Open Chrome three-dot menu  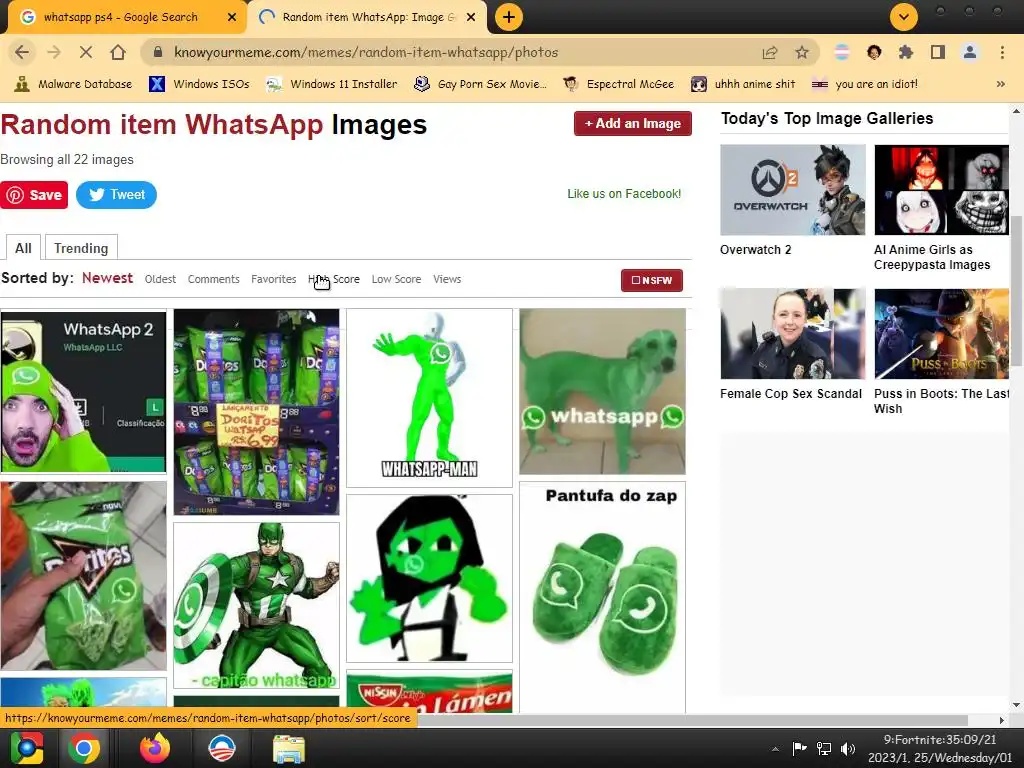[1002, 52]
